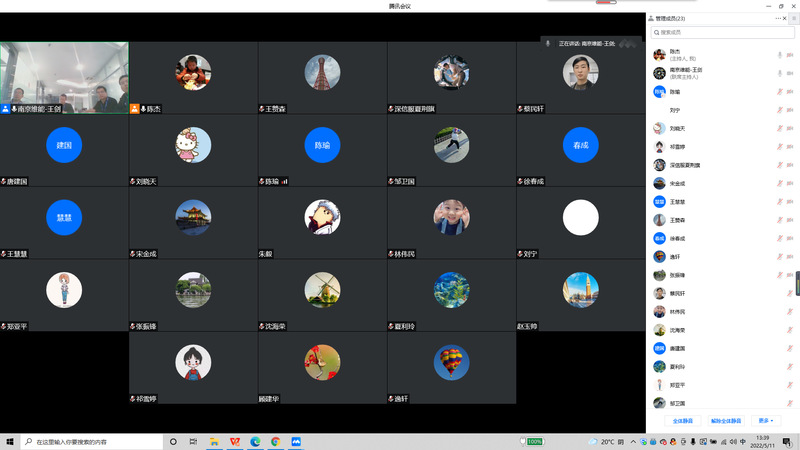Unmute 蔡民轩 microphone icon in member list
This screenshot has width=800, height=450.
[x=790, y=293]
